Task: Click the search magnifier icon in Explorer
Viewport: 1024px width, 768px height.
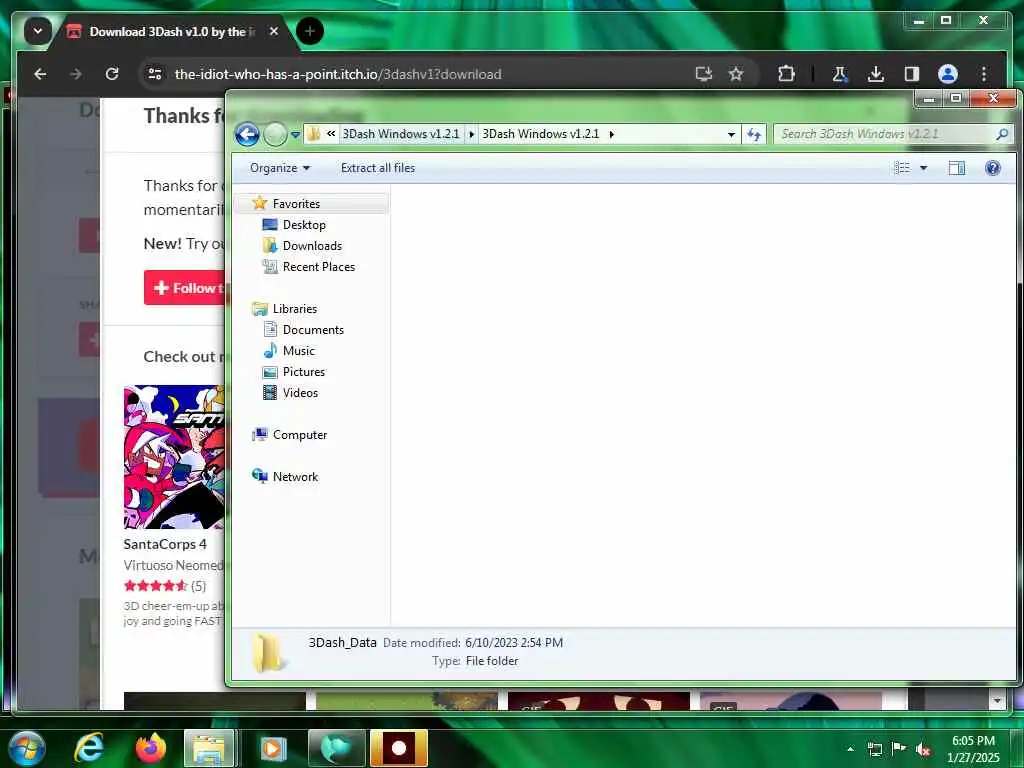Action: click(1002, 134)
